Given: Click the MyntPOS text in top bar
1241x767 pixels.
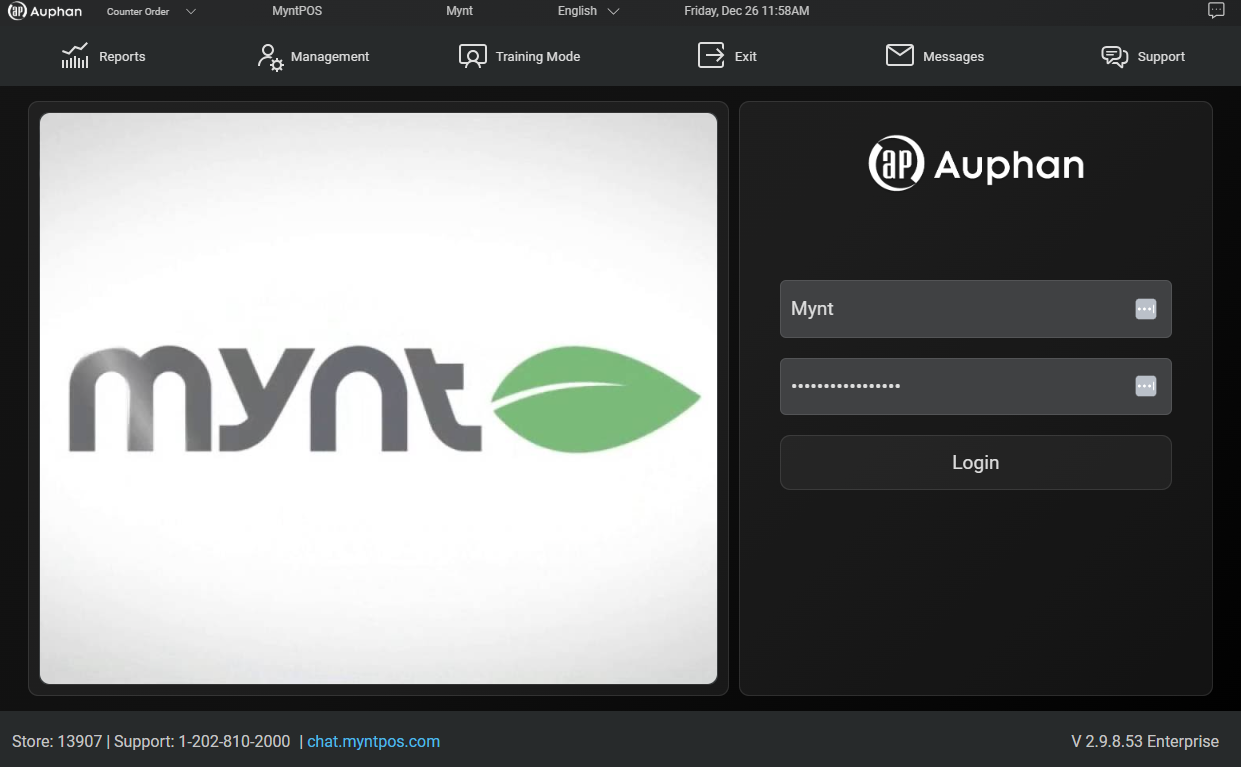Looking at the screenshot, I should click(297, 11).
